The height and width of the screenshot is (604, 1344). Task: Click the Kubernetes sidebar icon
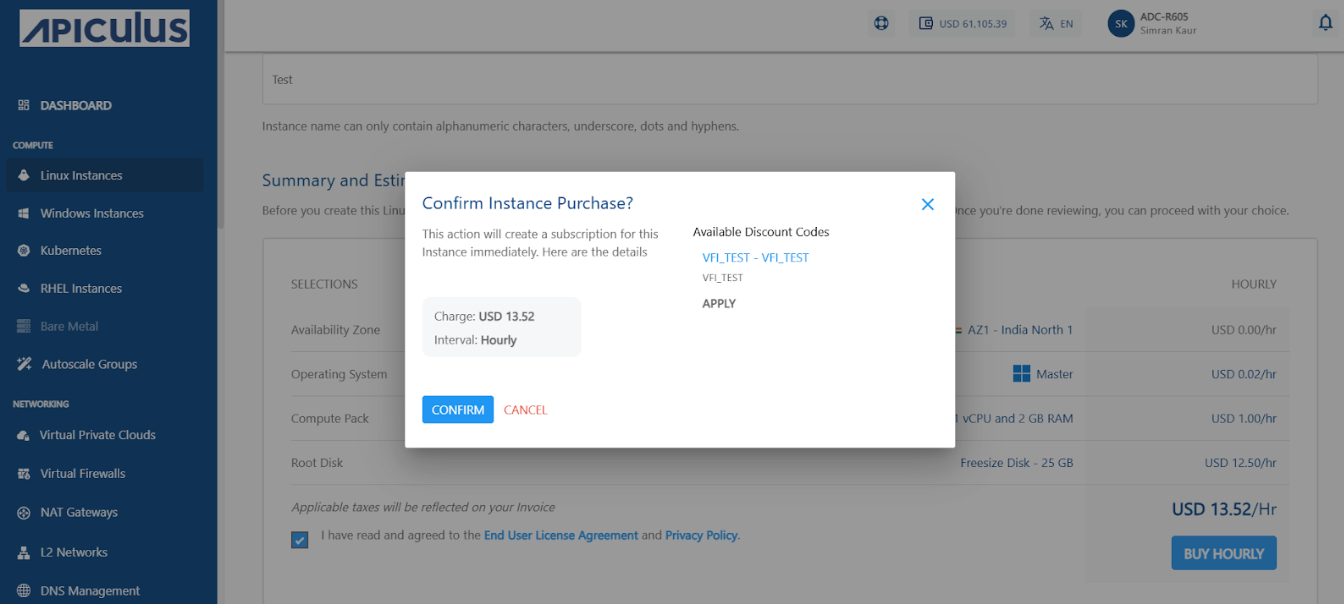click(x=24, y=251)
